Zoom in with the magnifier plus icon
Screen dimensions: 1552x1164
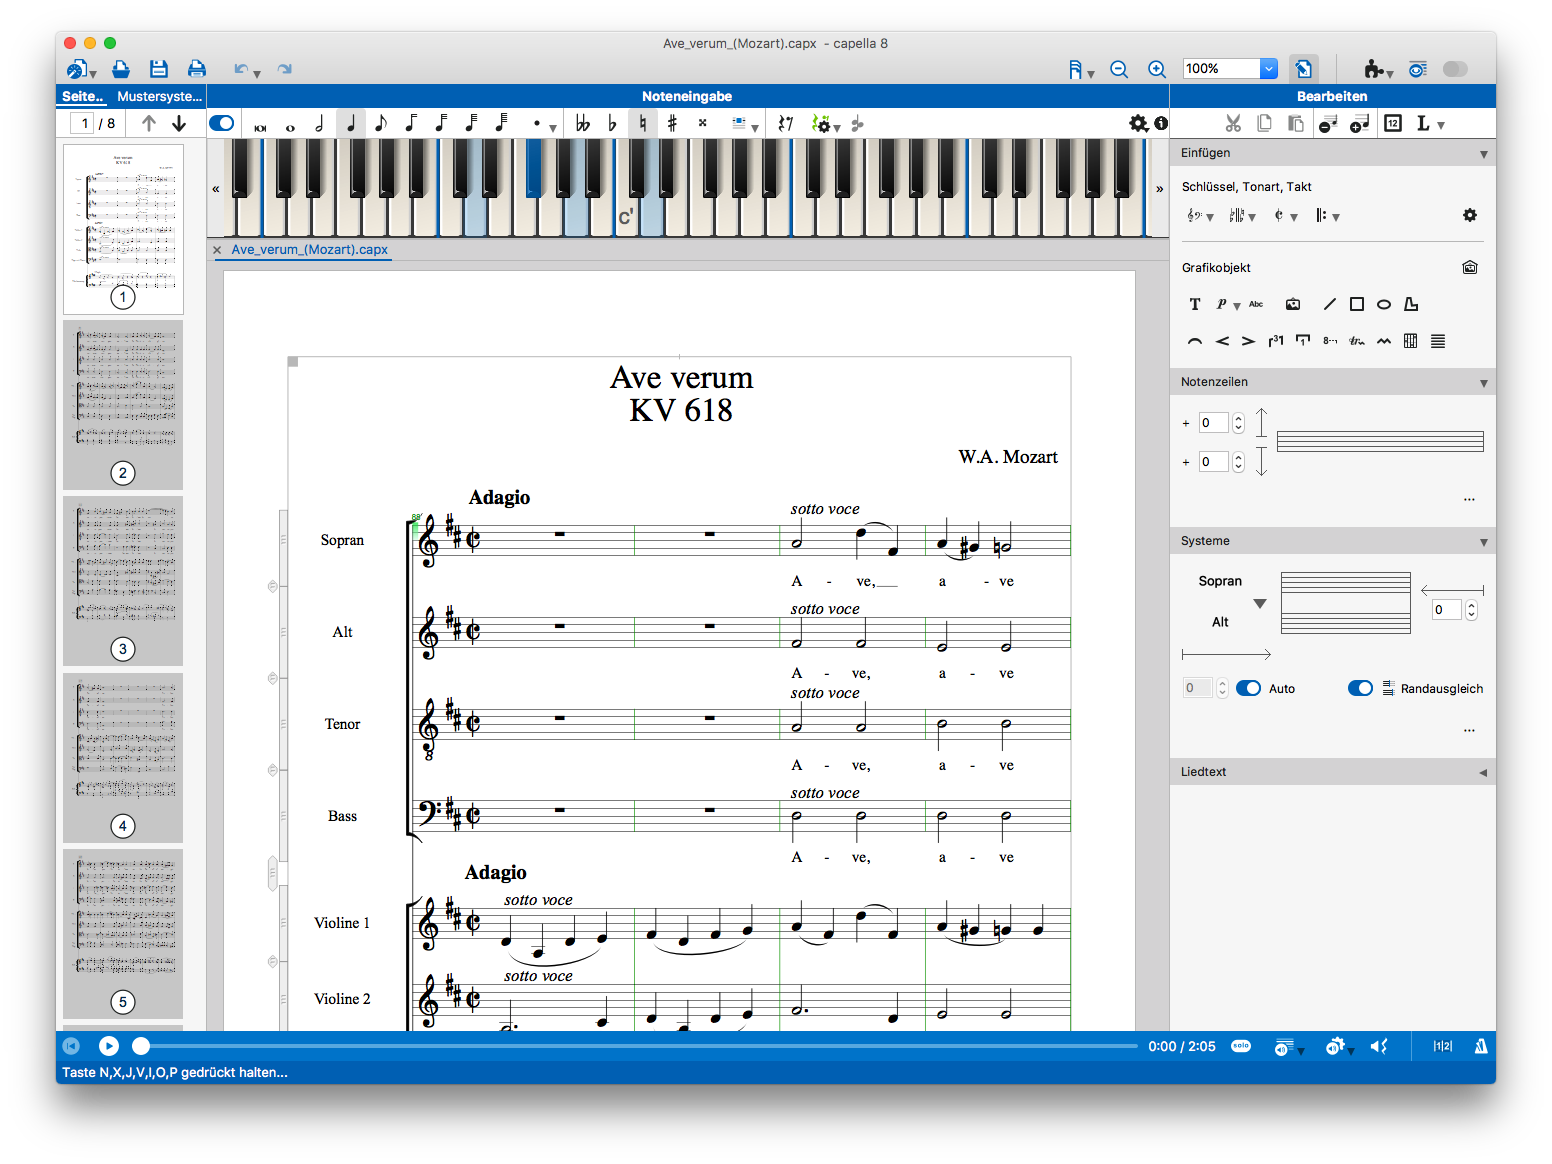coord(1157,69)
